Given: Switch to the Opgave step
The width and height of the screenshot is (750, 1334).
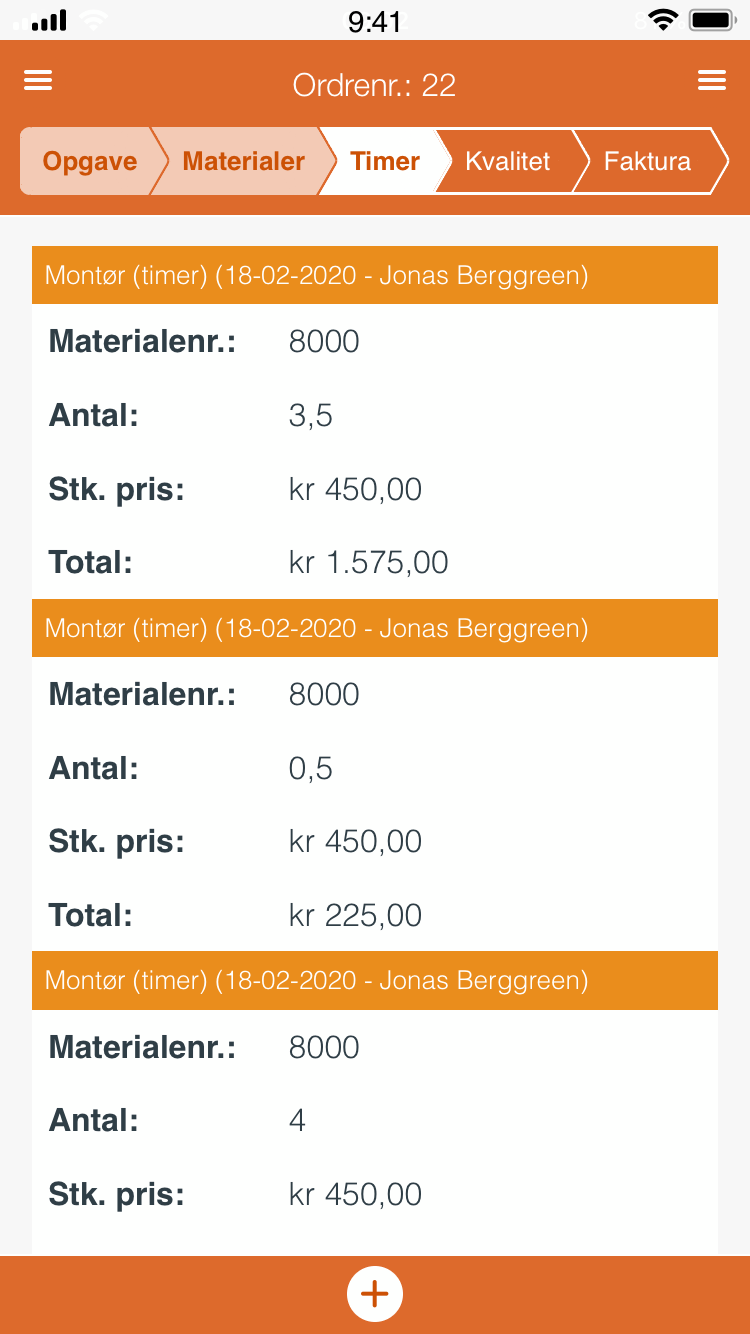Looking at the screenshot, I should pos(89,161).
